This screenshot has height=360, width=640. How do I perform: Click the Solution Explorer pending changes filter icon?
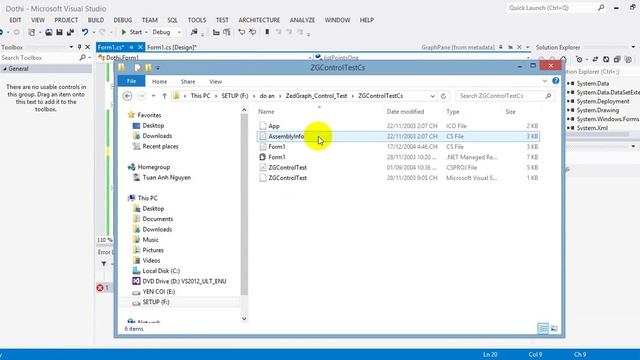[580, 60]
